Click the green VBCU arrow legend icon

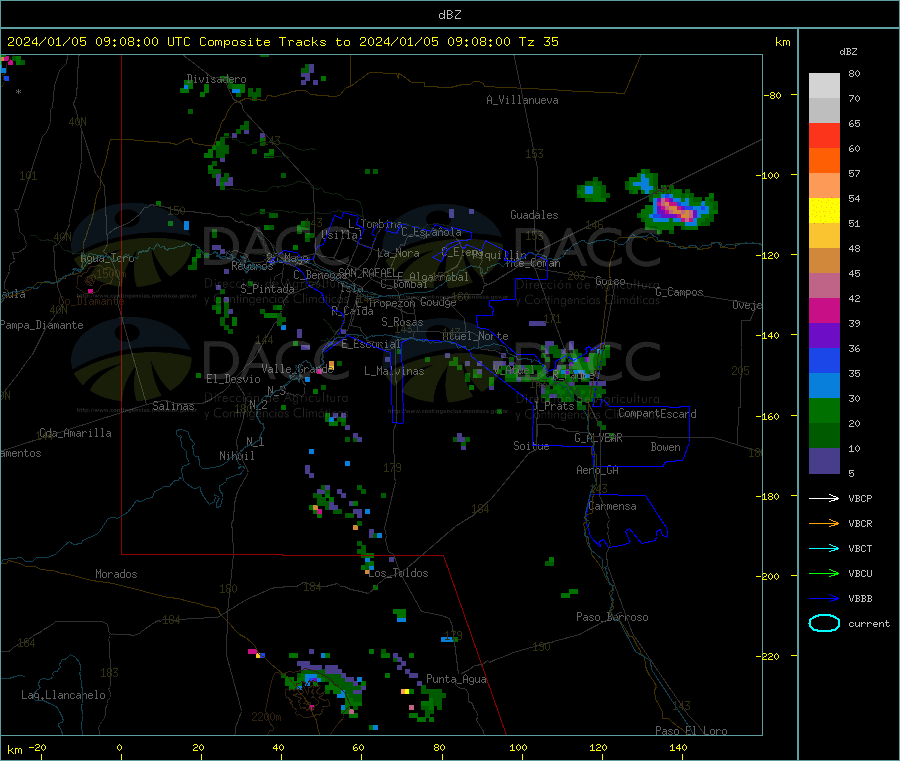[x=824, y=573]
